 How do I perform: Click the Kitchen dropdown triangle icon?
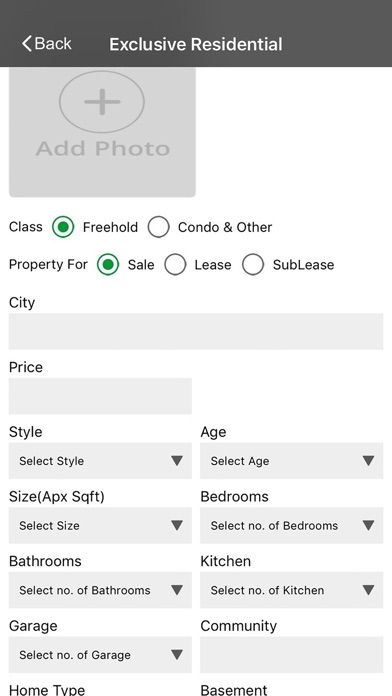pyautogui.click(x=368, y=590)
